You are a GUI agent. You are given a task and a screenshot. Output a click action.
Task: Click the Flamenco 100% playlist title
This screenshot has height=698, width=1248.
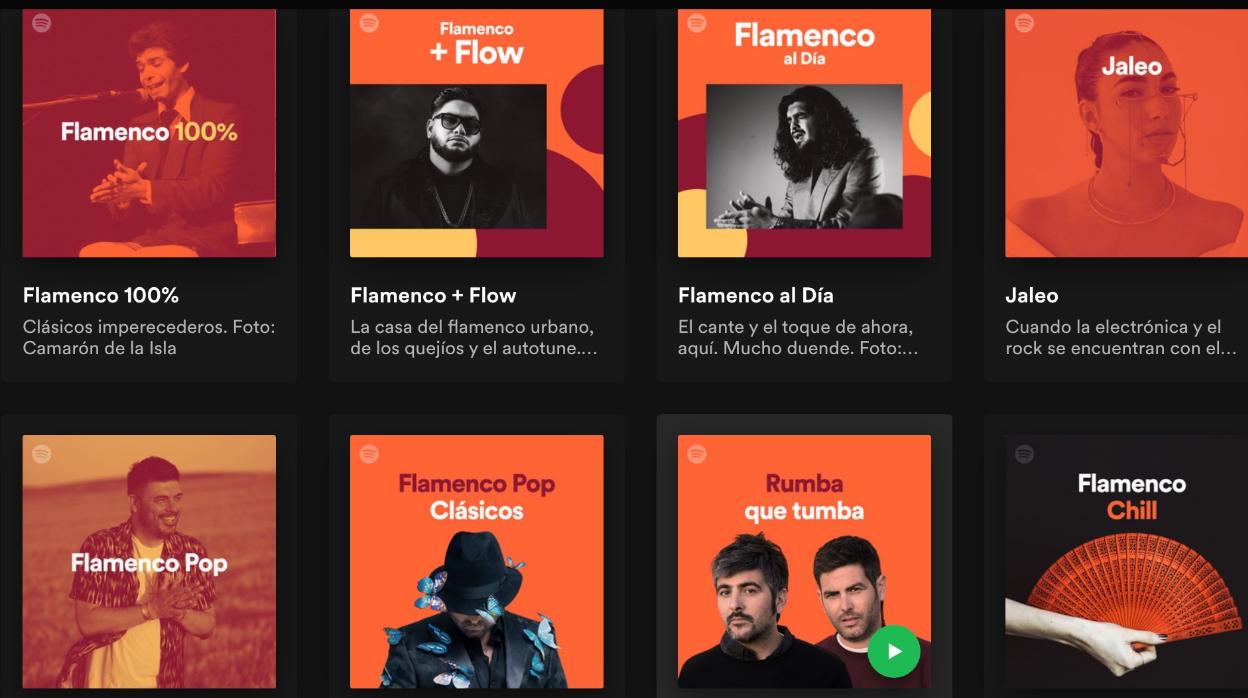click(x=101, y=295)
